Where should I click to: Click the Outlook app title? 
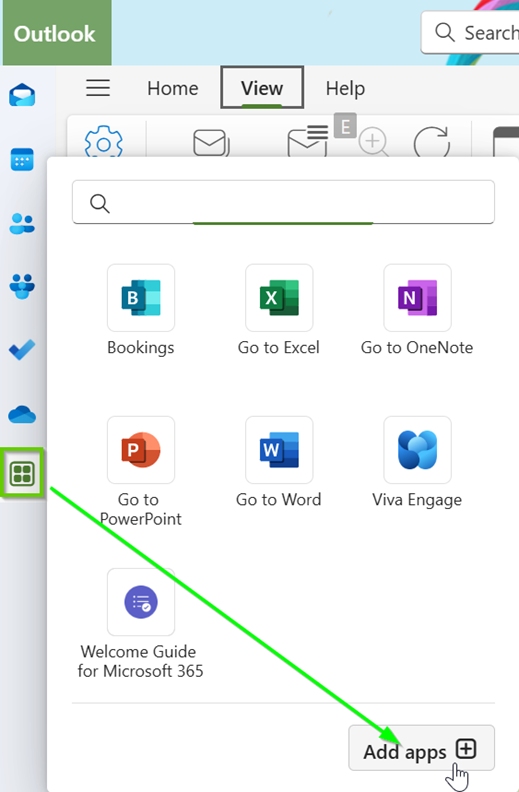click(x=55, y=34)
